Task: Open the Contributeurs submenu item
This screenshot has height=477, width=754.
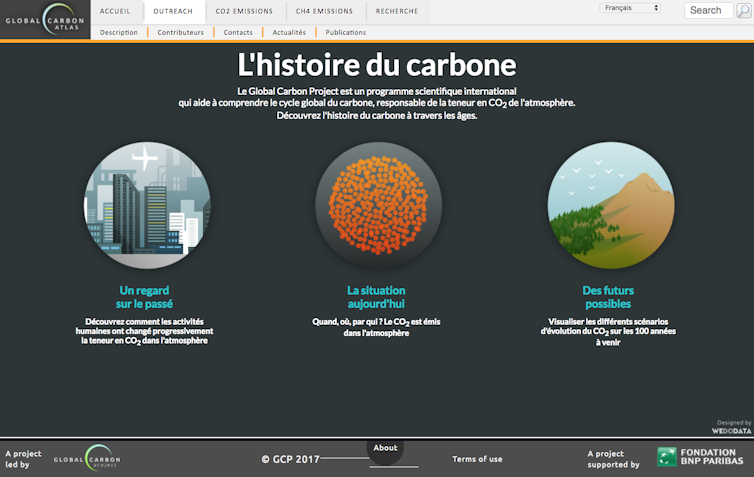Action: [180, 32]
